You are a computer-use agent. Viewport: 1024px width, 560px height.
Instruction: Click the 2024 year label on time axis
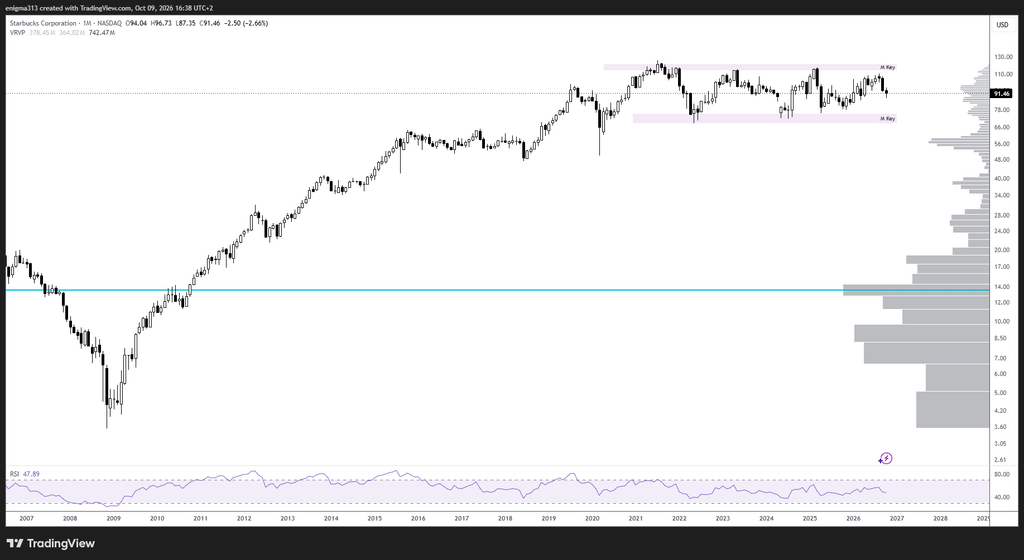767,519
